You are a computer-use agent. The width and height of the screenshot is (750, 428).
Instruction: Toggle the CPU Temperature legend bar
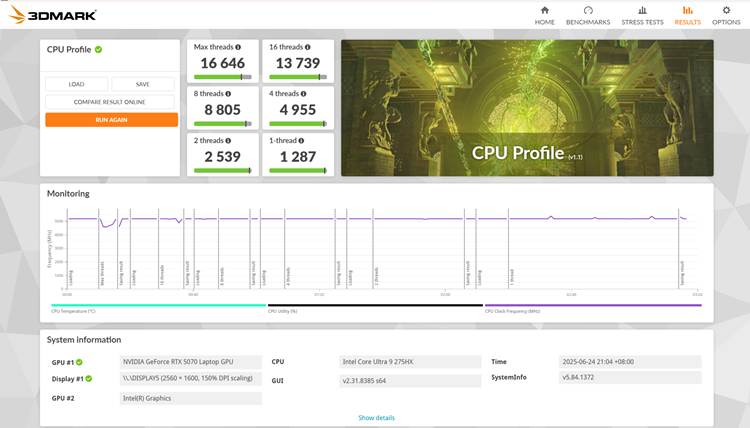click(158, 305)
